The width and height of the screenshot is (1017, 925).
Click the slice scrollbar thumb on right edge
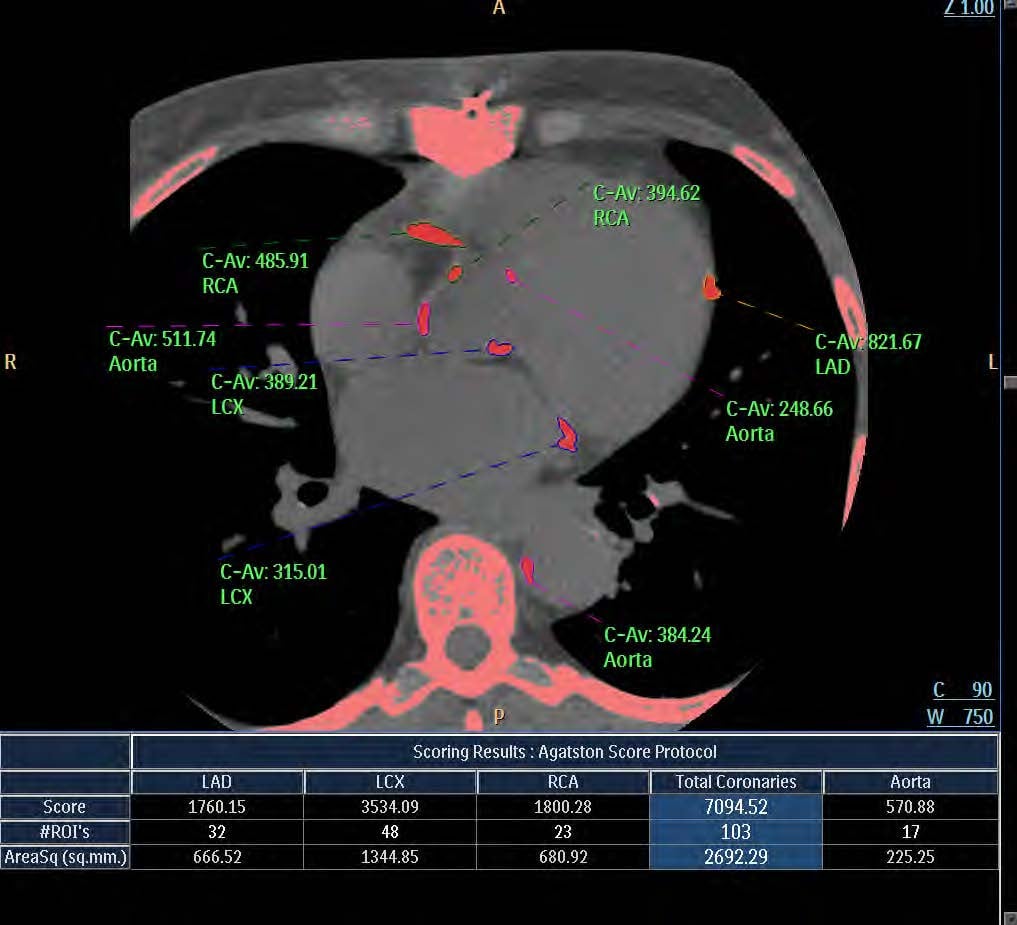(x=1010, y=382)
